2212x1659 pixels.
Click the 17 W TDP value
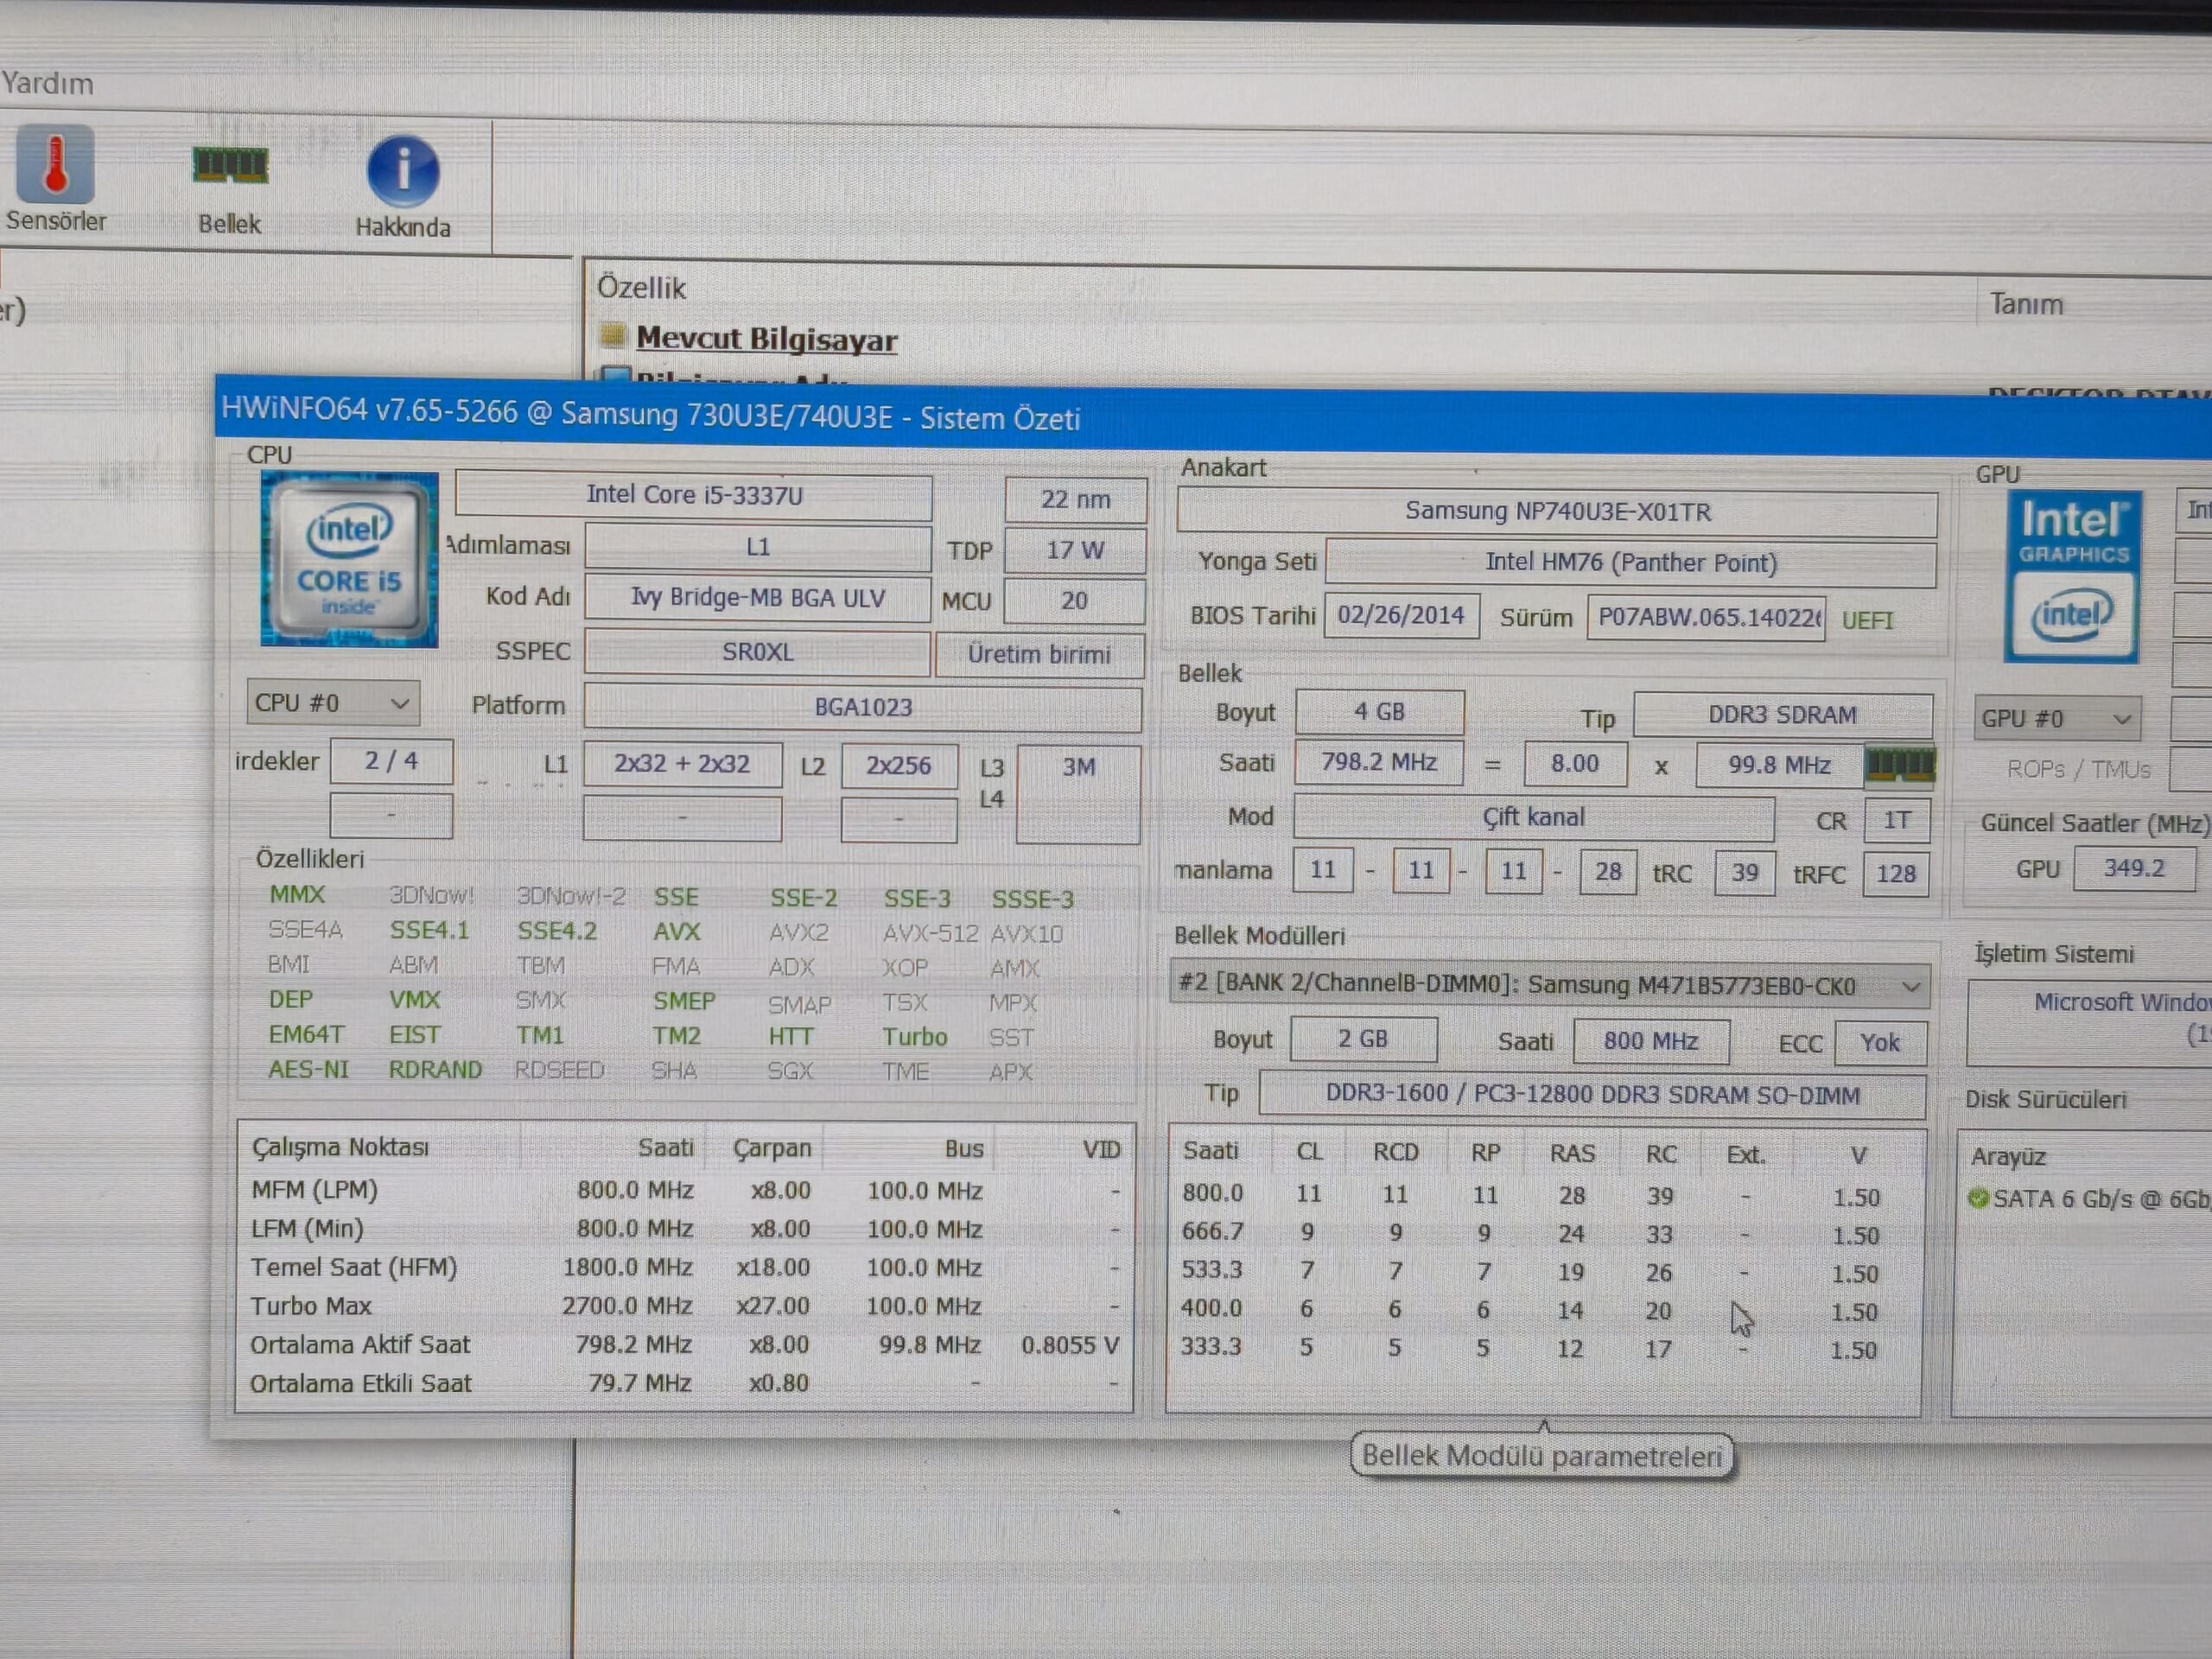1075,550
